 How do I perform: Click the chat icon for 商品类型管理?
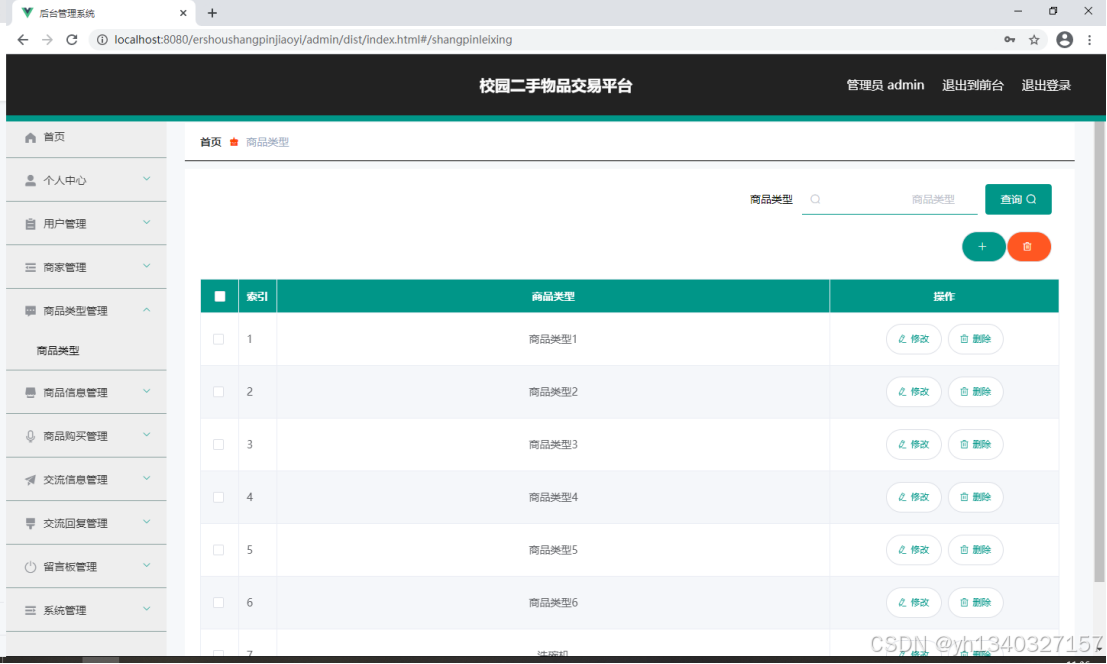30,311
